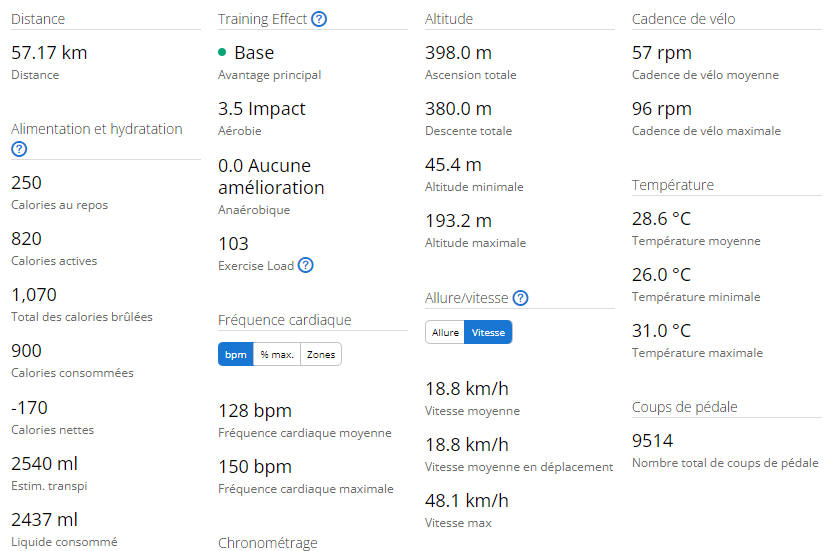Click the 128 bpm average heart rate

255,411
